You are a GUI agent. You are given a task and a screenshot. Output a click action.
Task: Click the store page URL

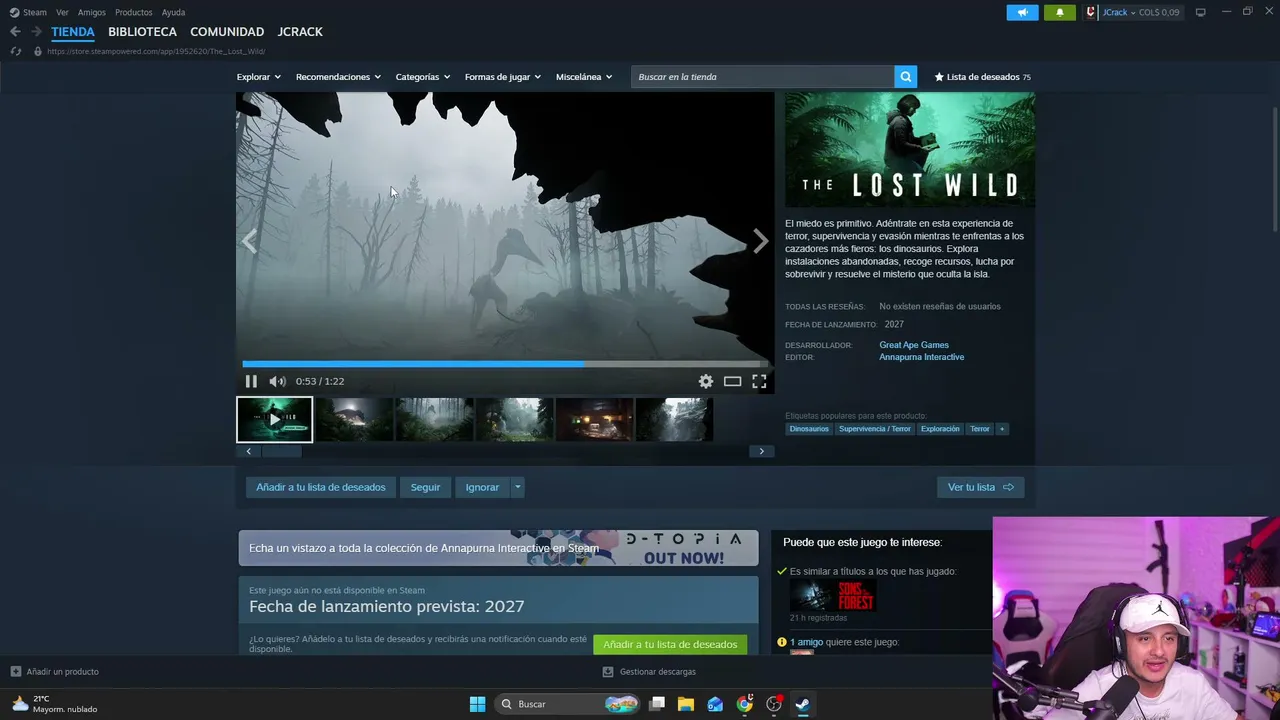point(155,51)
